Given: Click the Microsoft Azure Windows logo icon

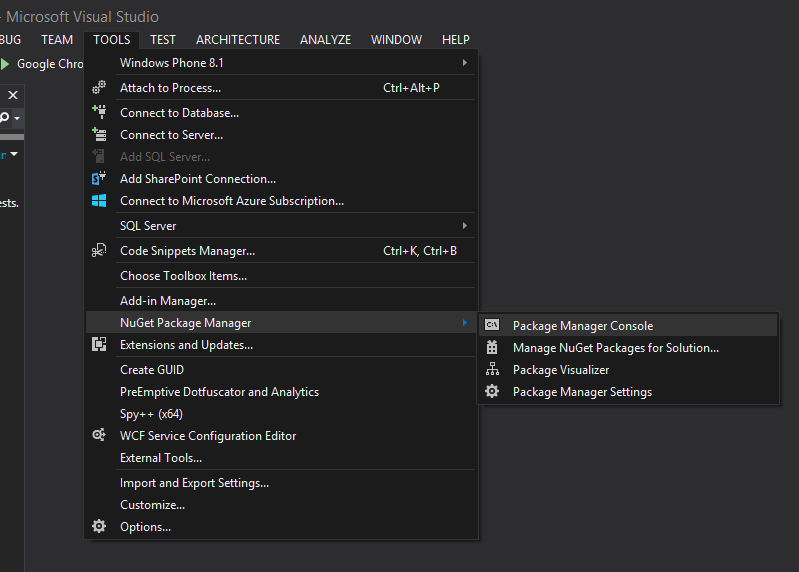Looking at the screenshot, I should pos(99,201).
